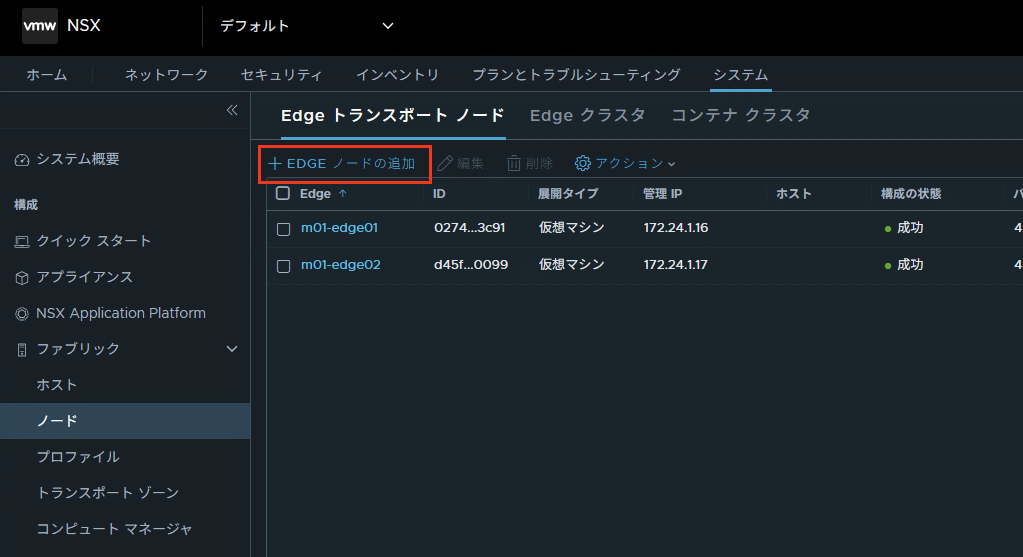
Task: Click the 編集 button
Action: click(461, 163)
